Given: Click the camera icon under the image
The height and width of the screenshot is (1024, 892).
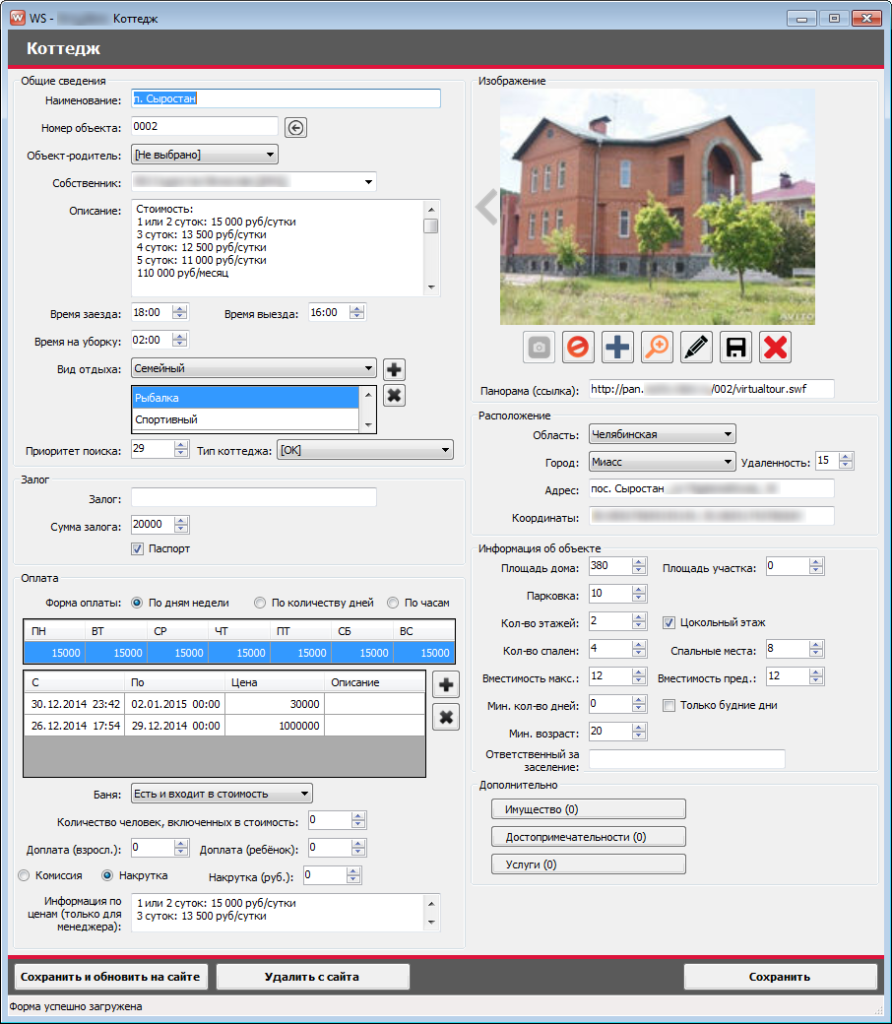Looking at the screenshot, I should 539,347.
